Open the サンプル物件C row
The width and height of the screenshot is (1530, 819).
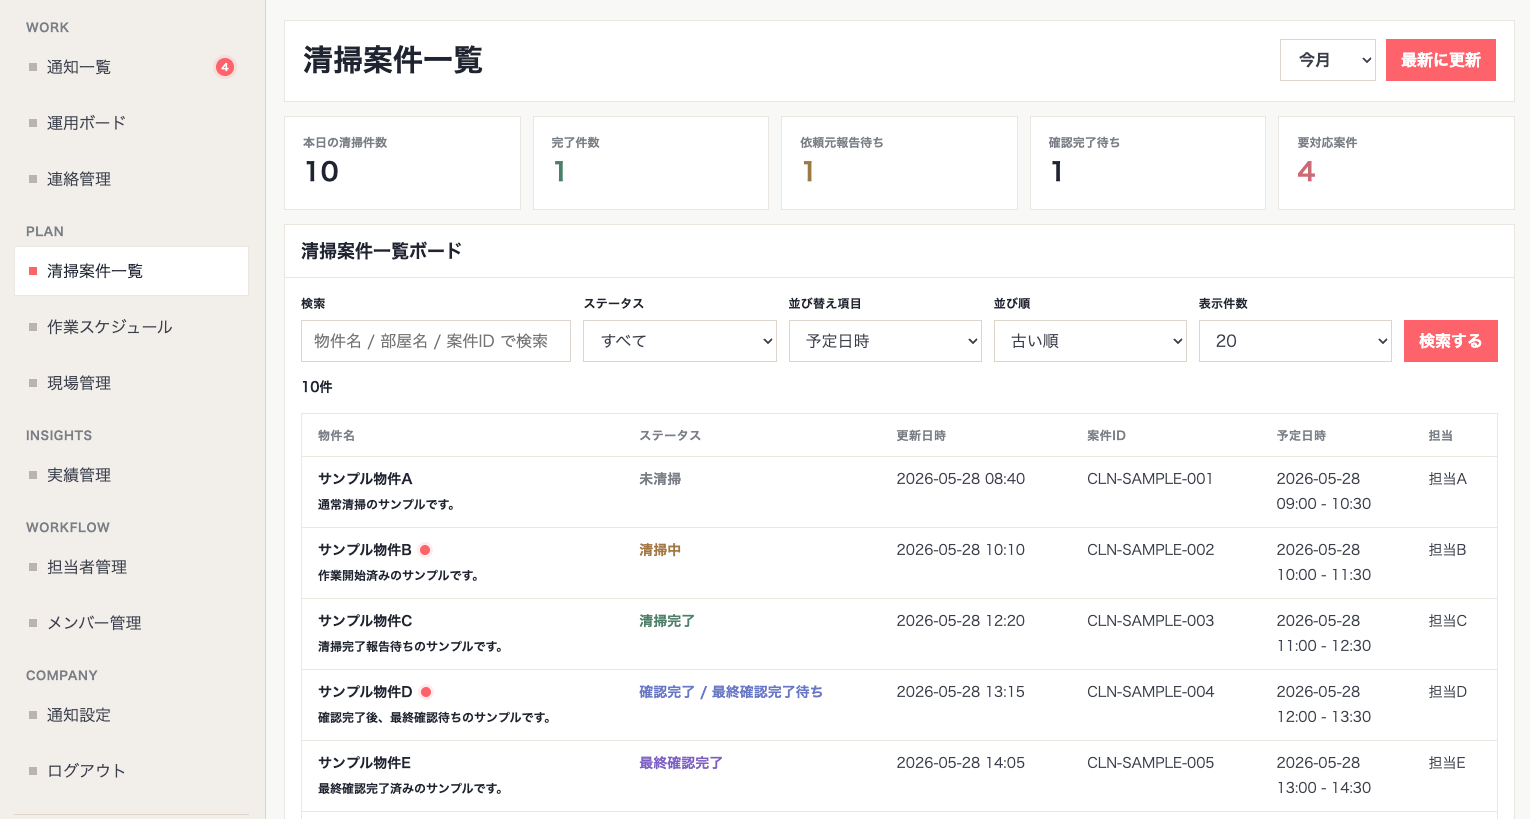coord(899,634)
